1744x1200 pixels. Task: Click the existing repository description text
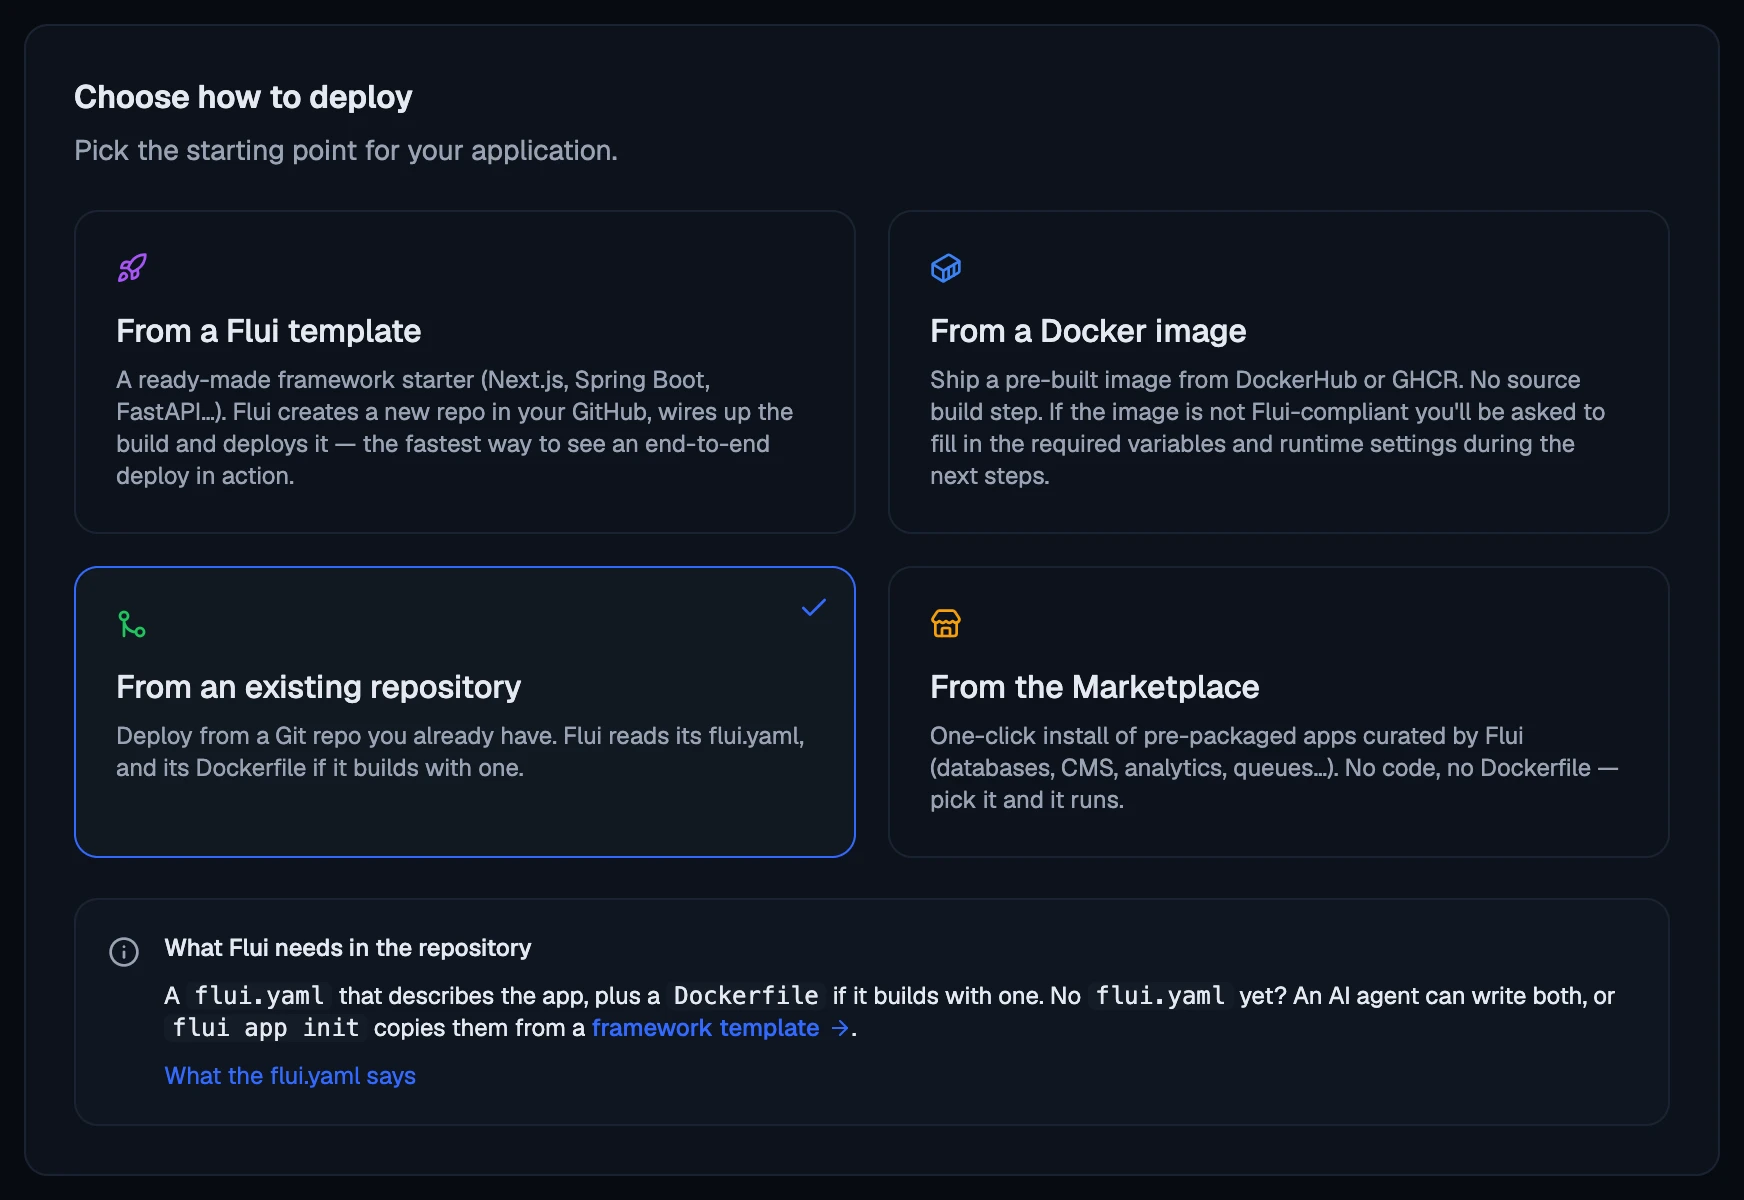tap(460, 752)
